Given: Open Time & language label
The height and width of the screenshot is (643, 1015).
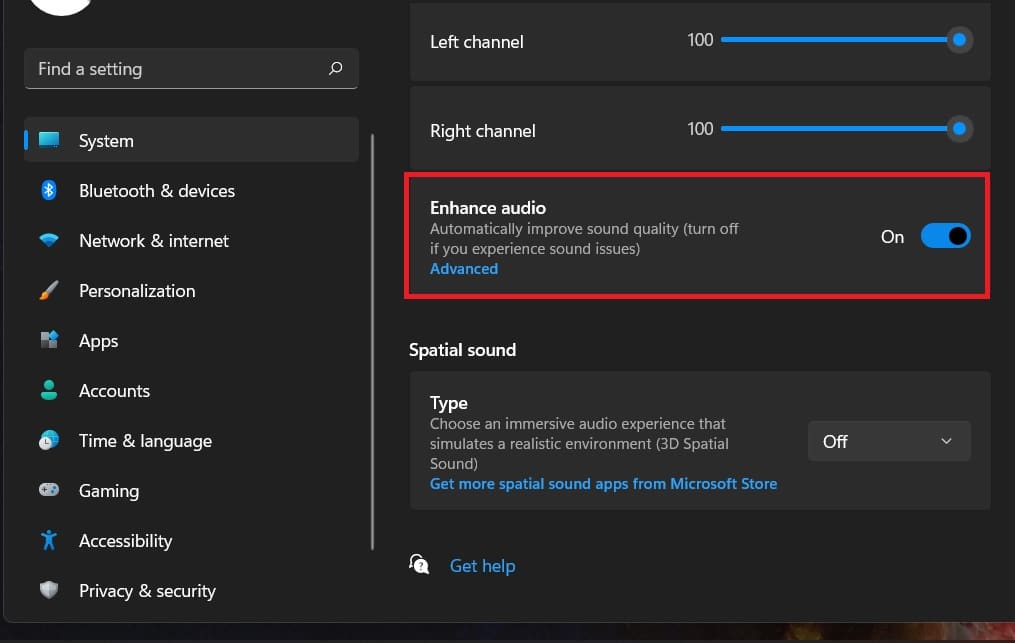Looking at the screenshot, I should (145, 441).
